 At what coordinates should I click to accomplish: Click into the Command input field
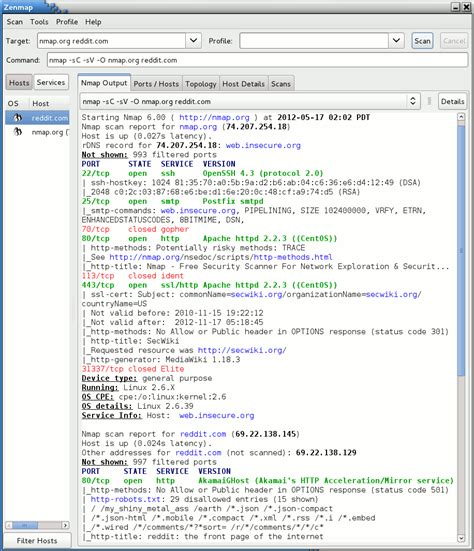[x=258, y=60]
